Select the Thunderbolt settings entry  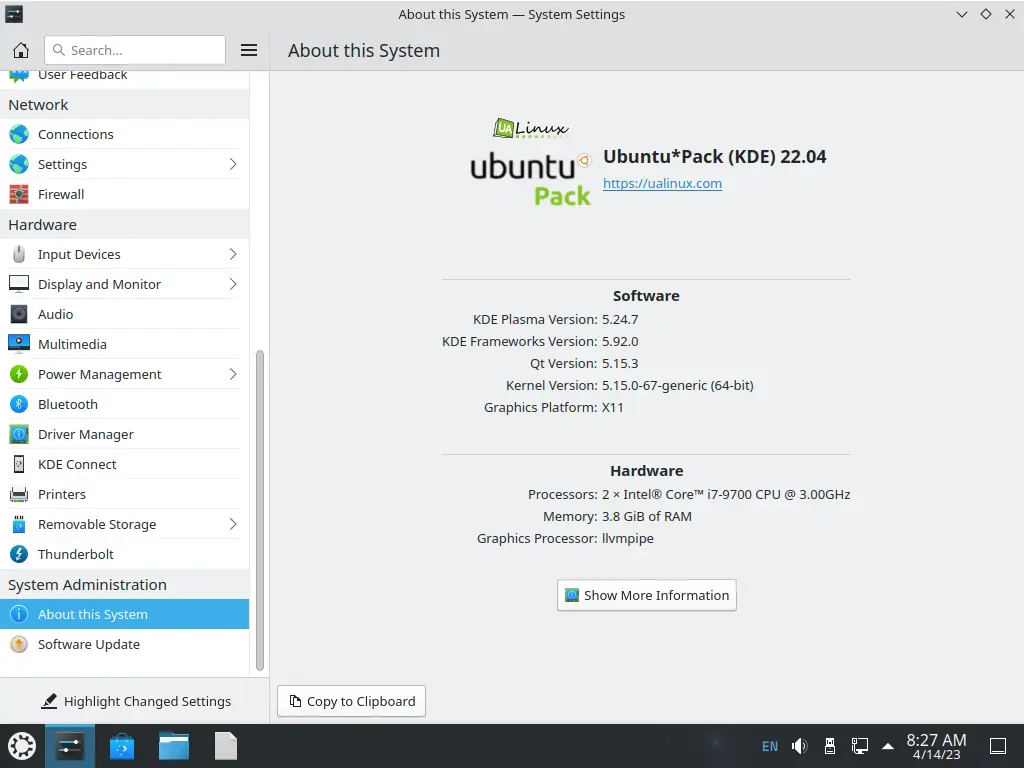click(124, 554)
